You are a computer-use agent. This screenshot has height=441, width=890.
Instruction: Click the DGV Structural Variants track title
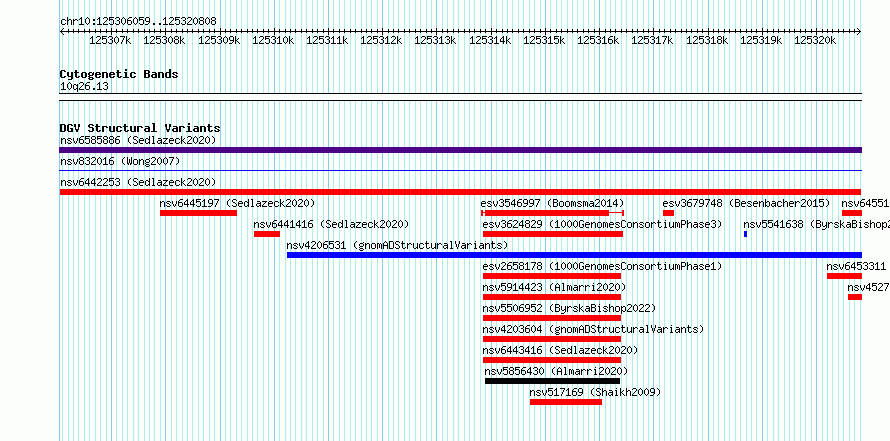(140, 128)
